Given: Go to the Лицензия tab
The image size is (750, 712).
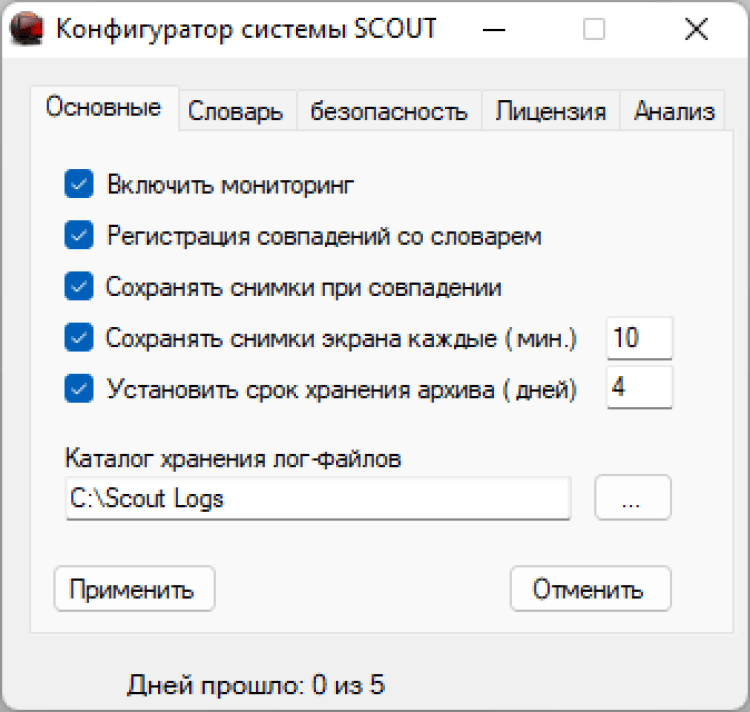Looking at the screenshot, I should 551,111.
